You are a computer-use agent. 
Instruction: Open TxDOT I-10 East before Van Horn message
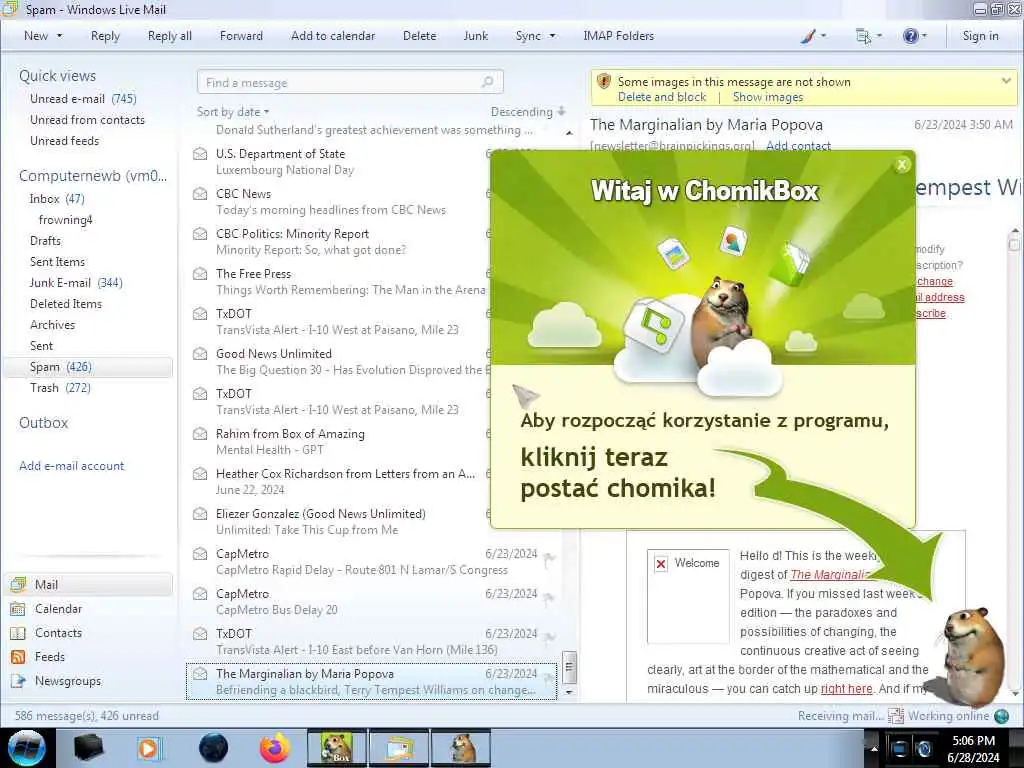(x=372, y=641)
